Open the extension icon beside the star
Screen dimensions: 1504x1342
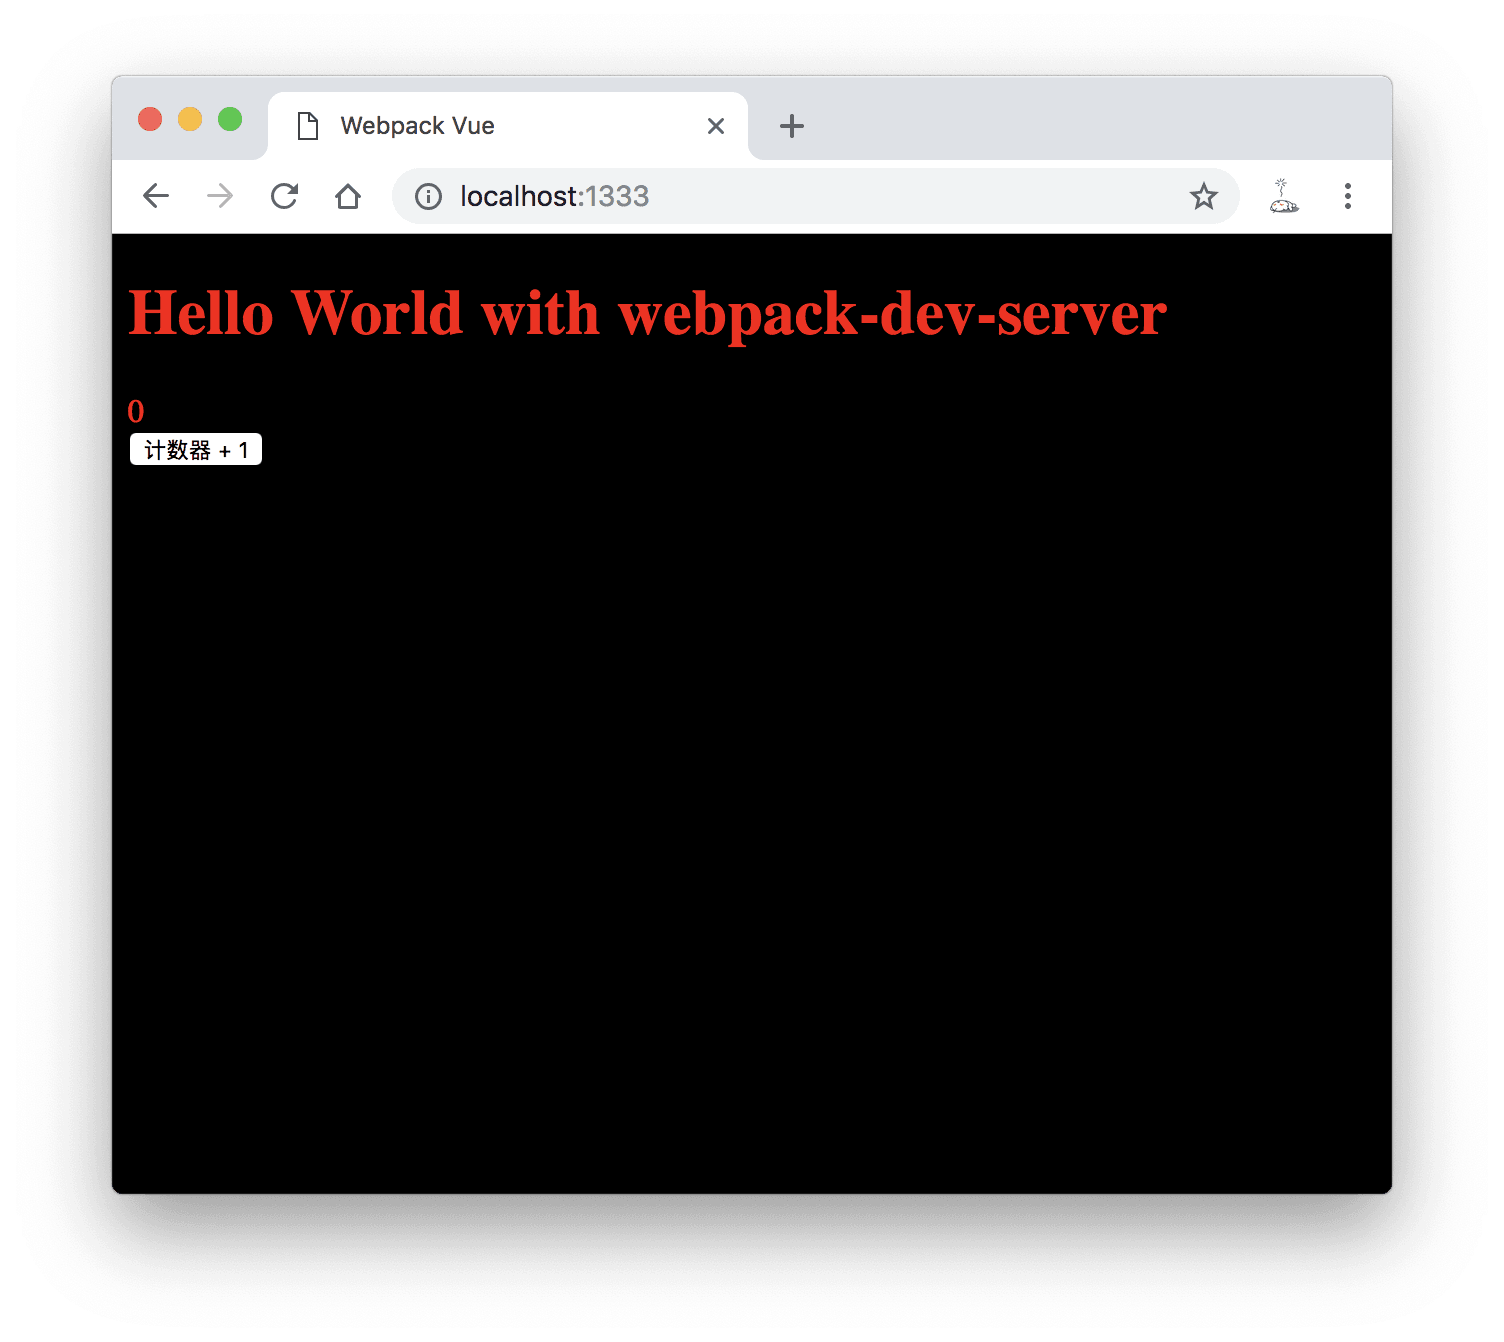point(1283,196)
